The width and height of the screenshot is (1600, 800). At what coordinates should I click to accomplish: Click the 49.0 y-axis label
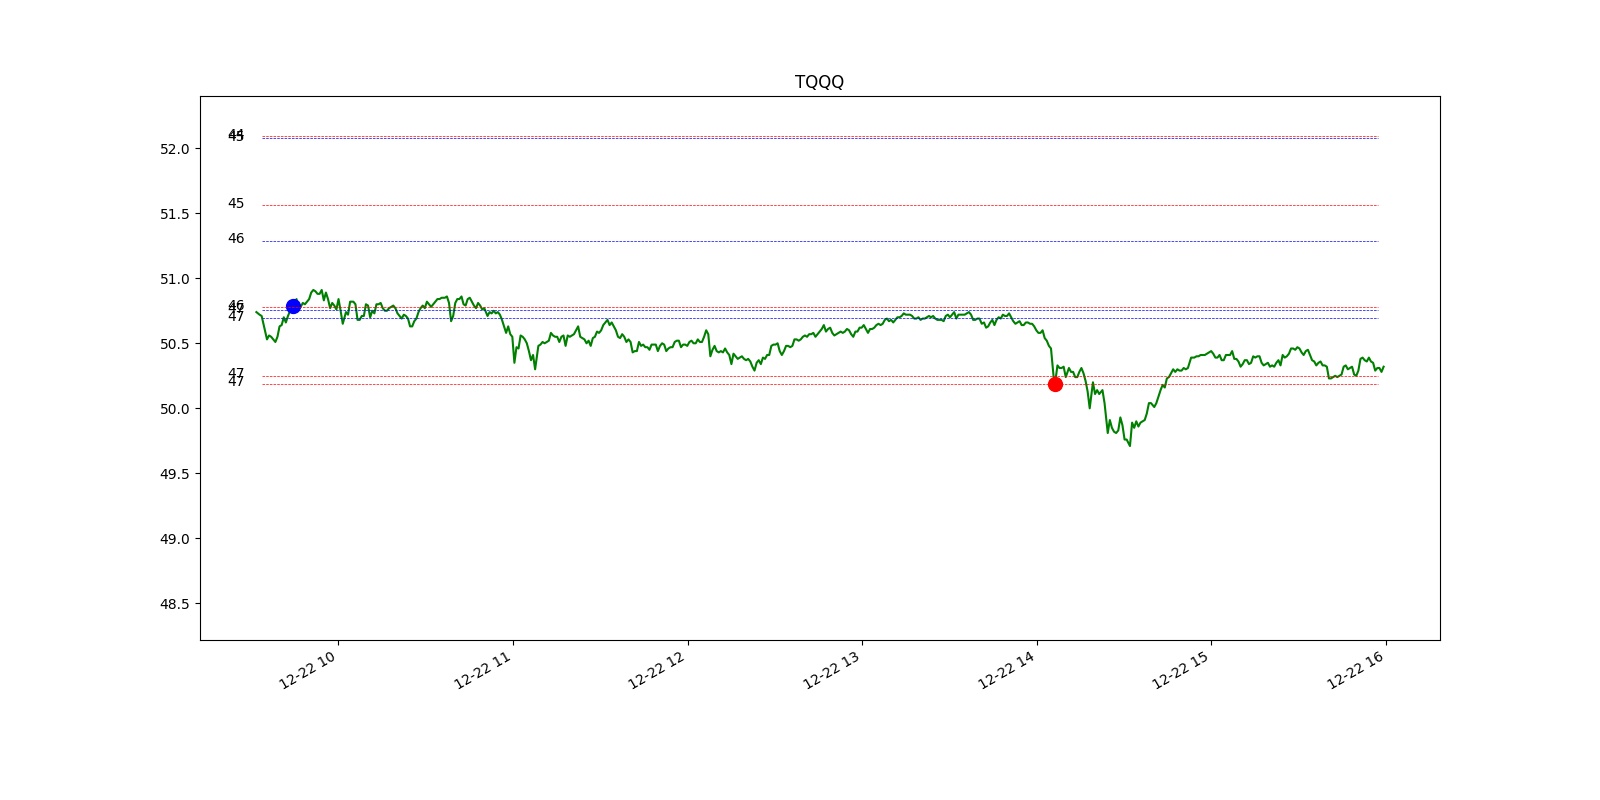tap(174, 539)
